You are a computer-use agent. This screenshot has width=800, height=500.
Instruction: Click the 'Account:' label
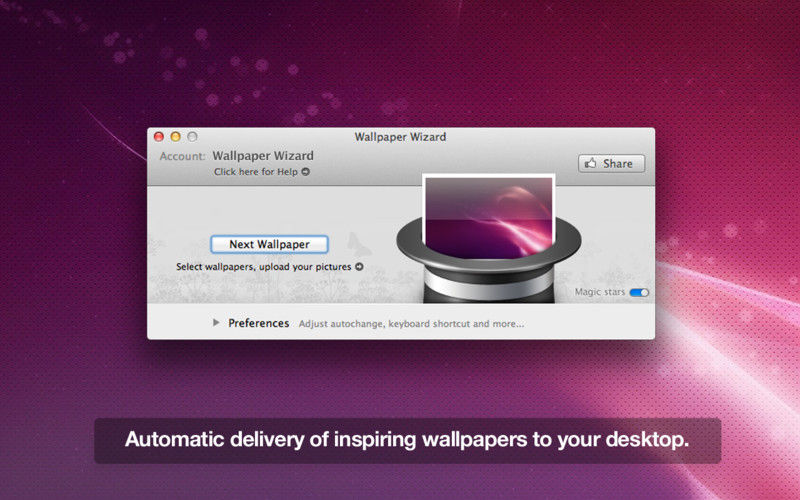coord(182,156)
